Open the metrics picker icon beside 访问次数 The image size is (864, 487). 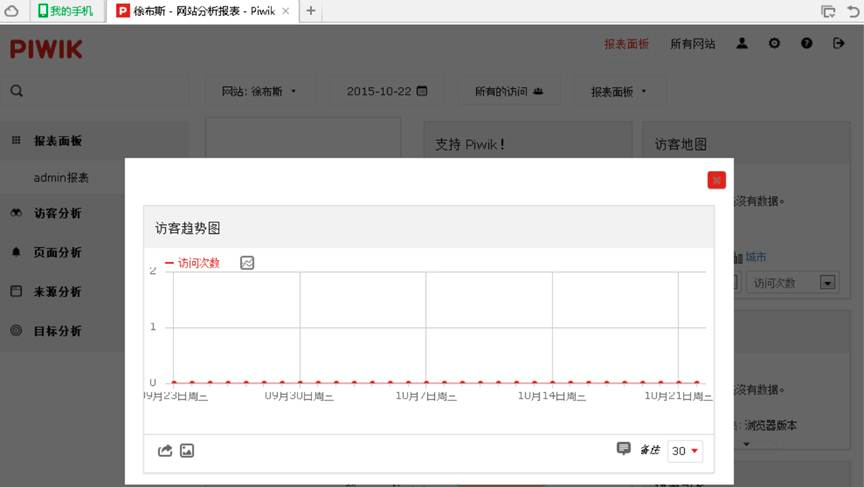(247, 263)
